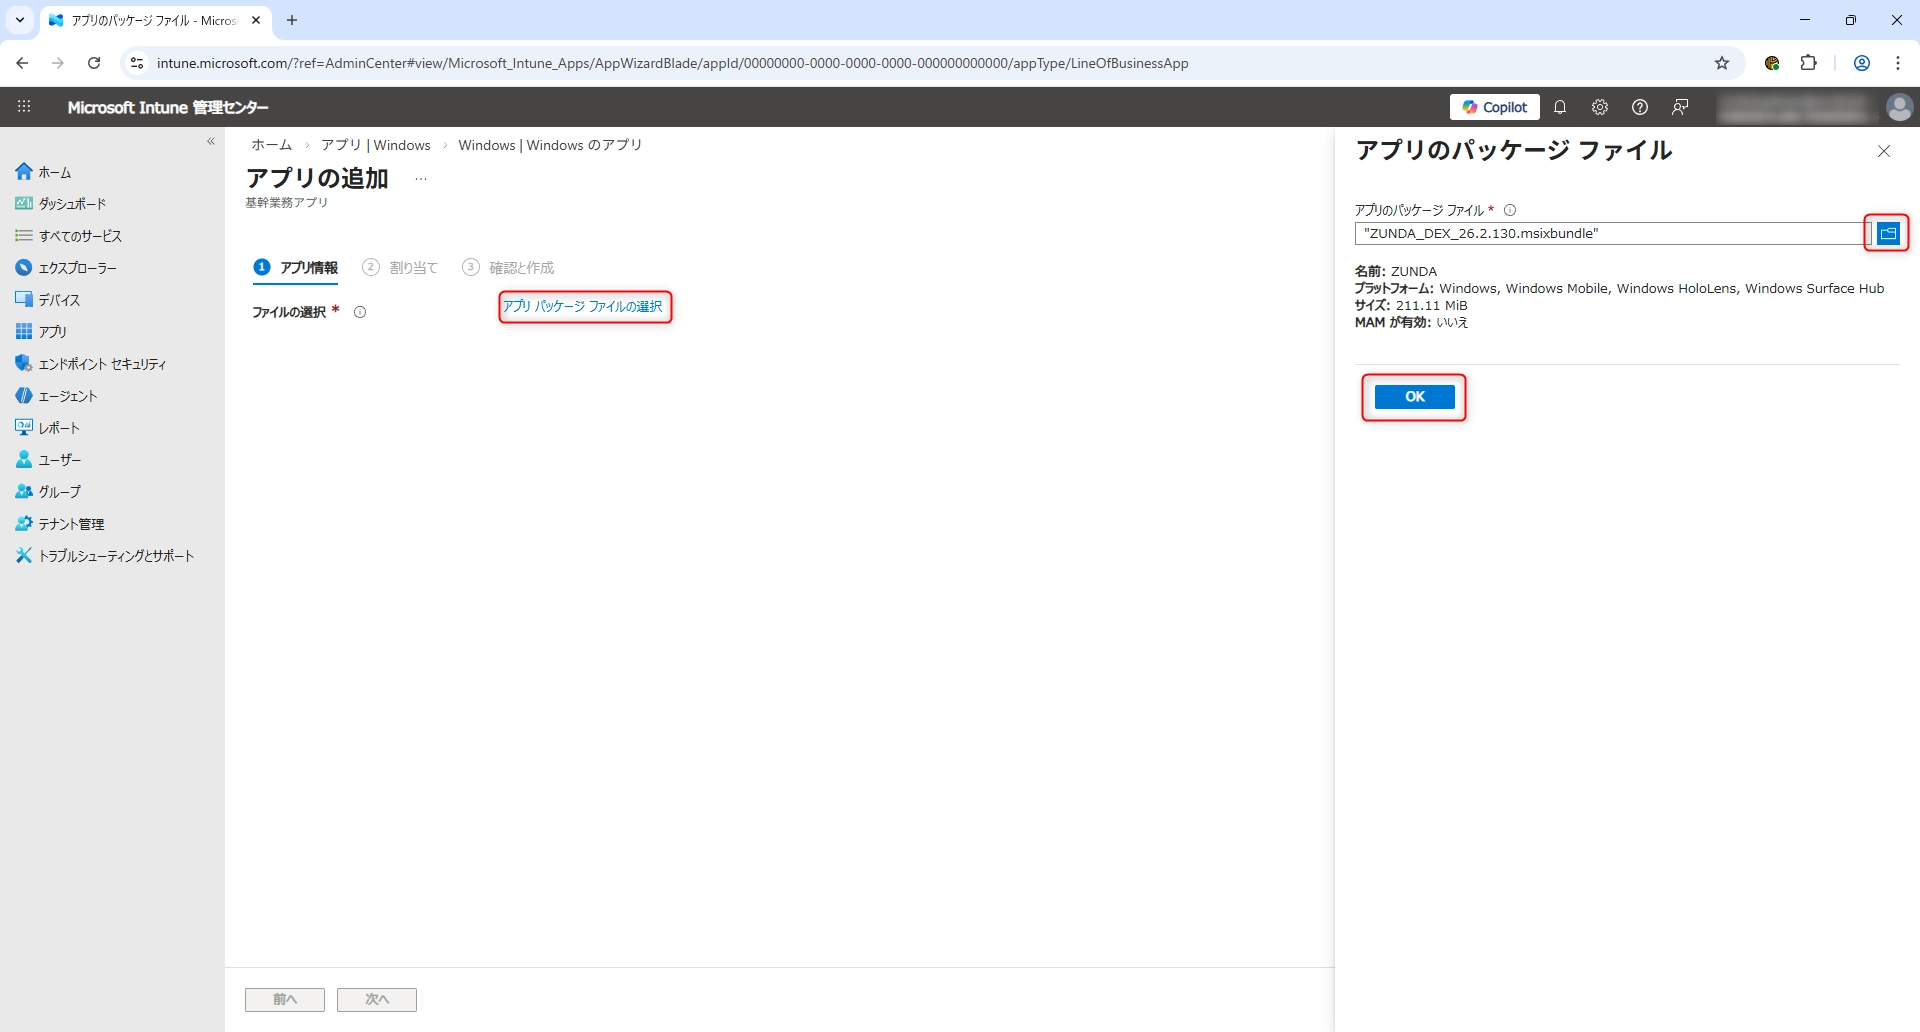The height and width of the screenshot is (1032, 1920).
Task: Go to ホーム breadcrumb link
Action: [x=271, y=145]
